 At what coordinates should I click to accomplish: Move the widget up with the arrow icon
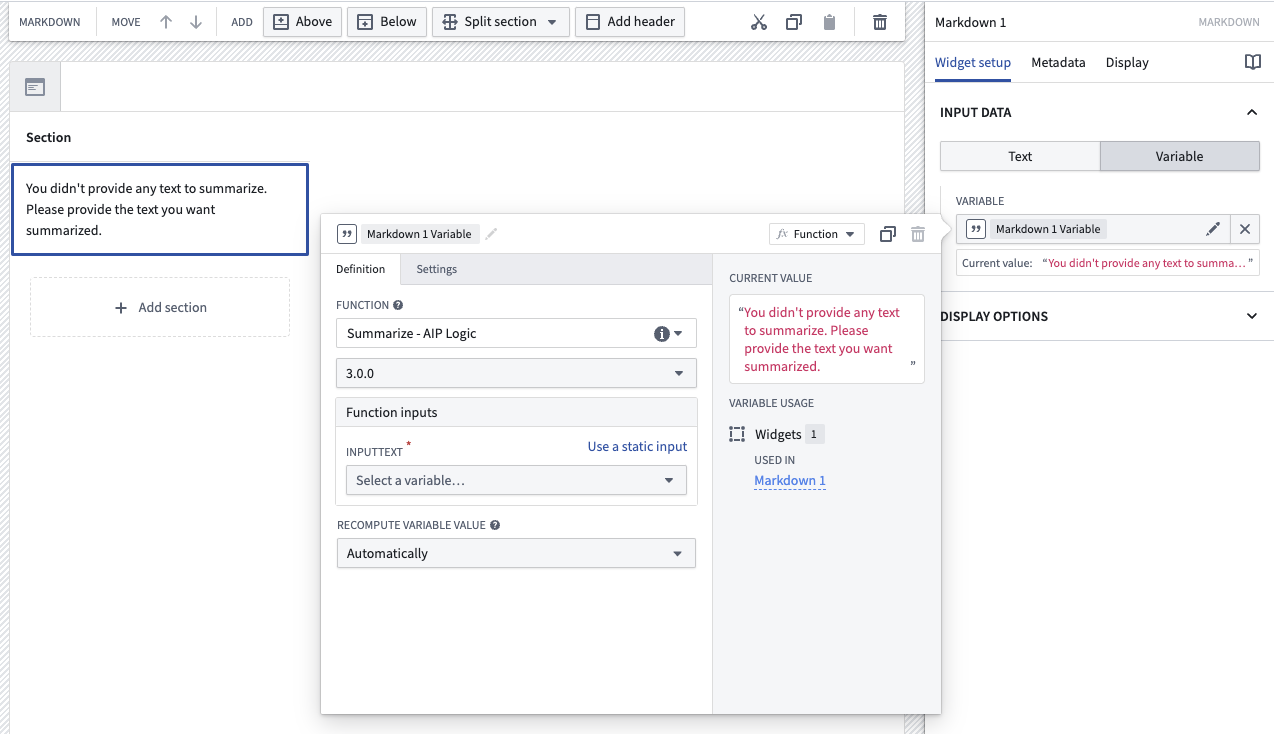click(165, 21)
